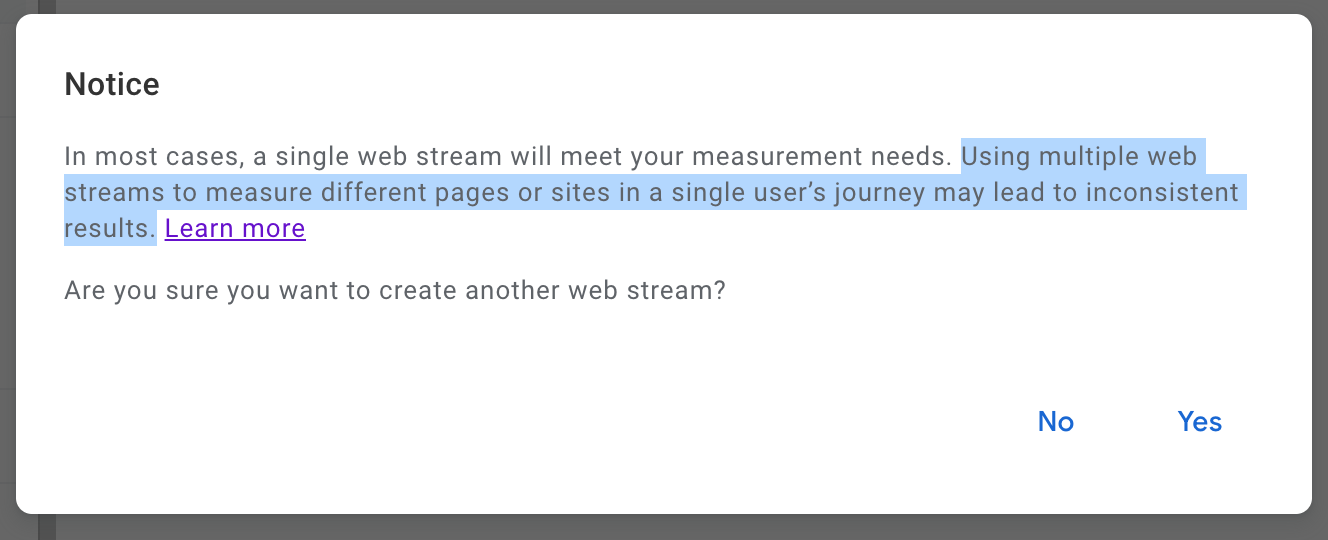Click the Notice dialog heading
Viewport: 1328px width, 540px height.
[x=112, y=85]
